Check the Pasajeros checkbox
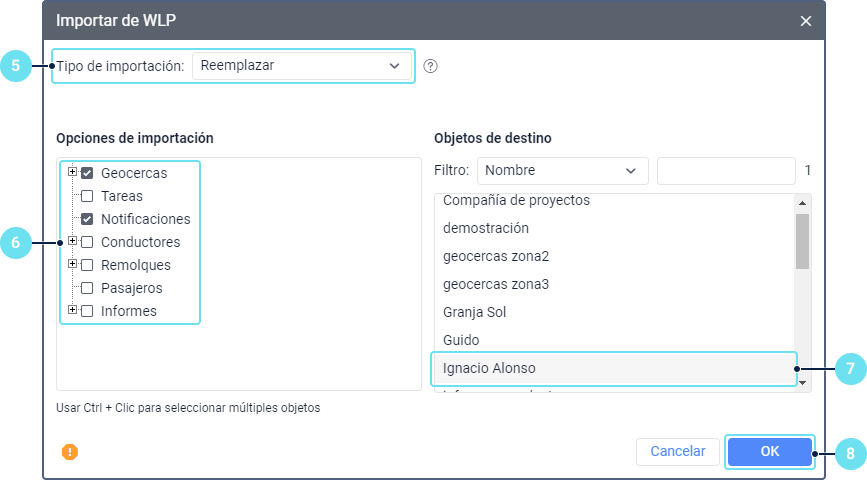 (x=87, y=288)
